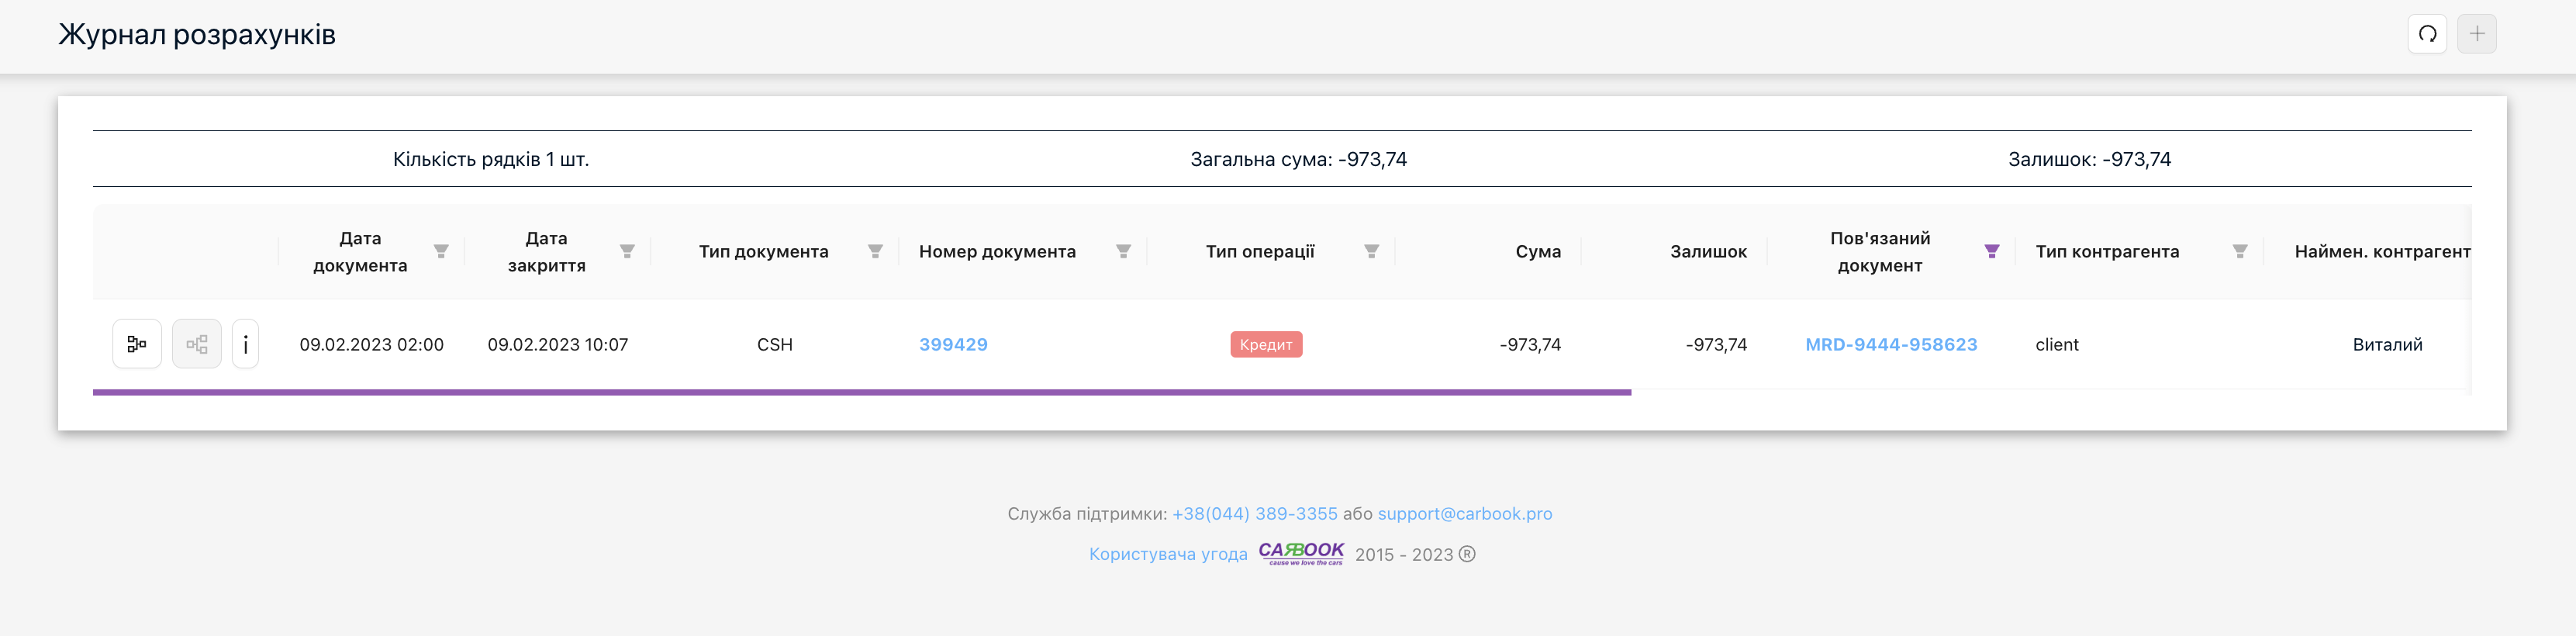Click the support@carbook.pro email link
Image resolution: width=2576 pixels, height=636 pixels.
click(x=1464, y=513)
